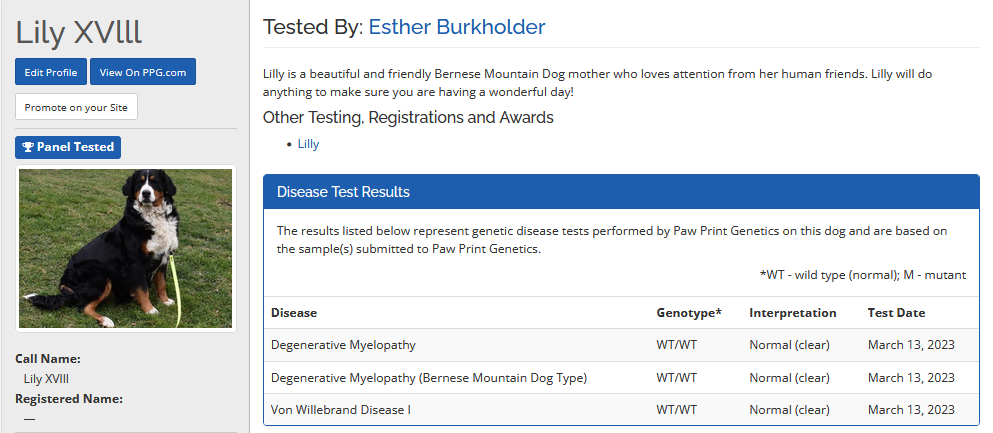Click the Call Name label

pos(48,358)
